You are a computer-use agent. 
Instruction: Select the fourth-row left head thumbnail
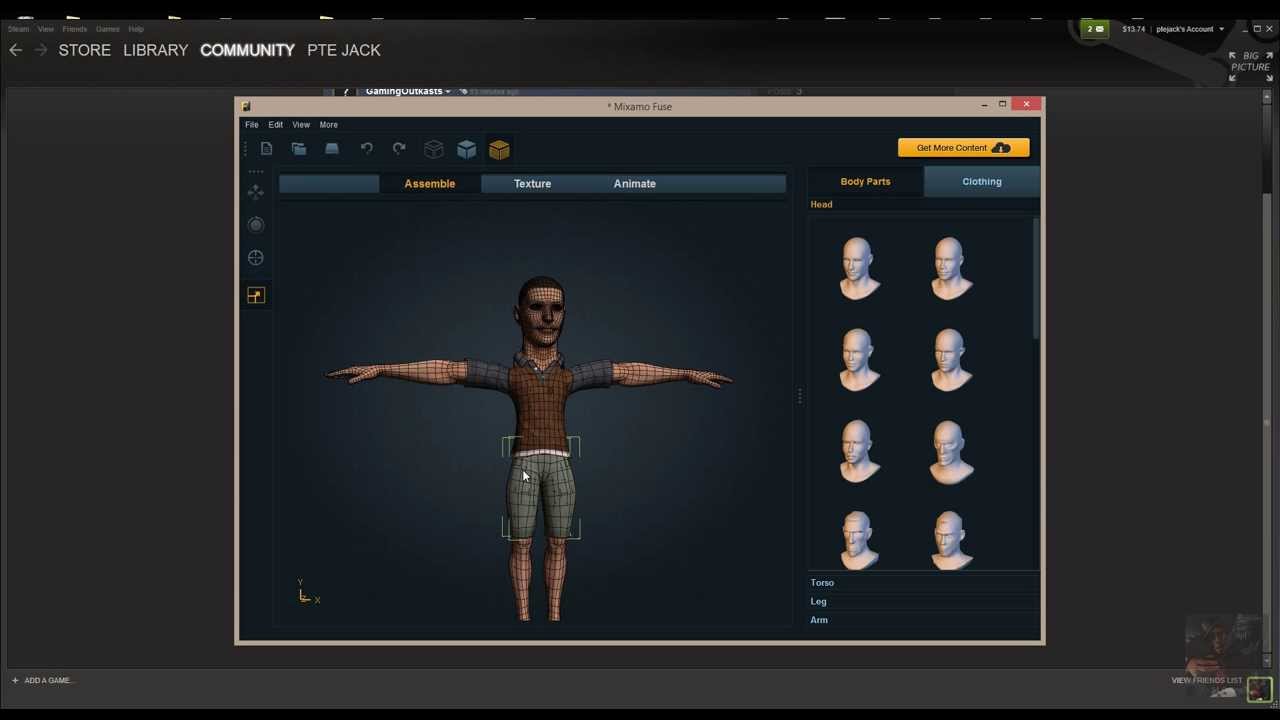click(x=859, y=539)
